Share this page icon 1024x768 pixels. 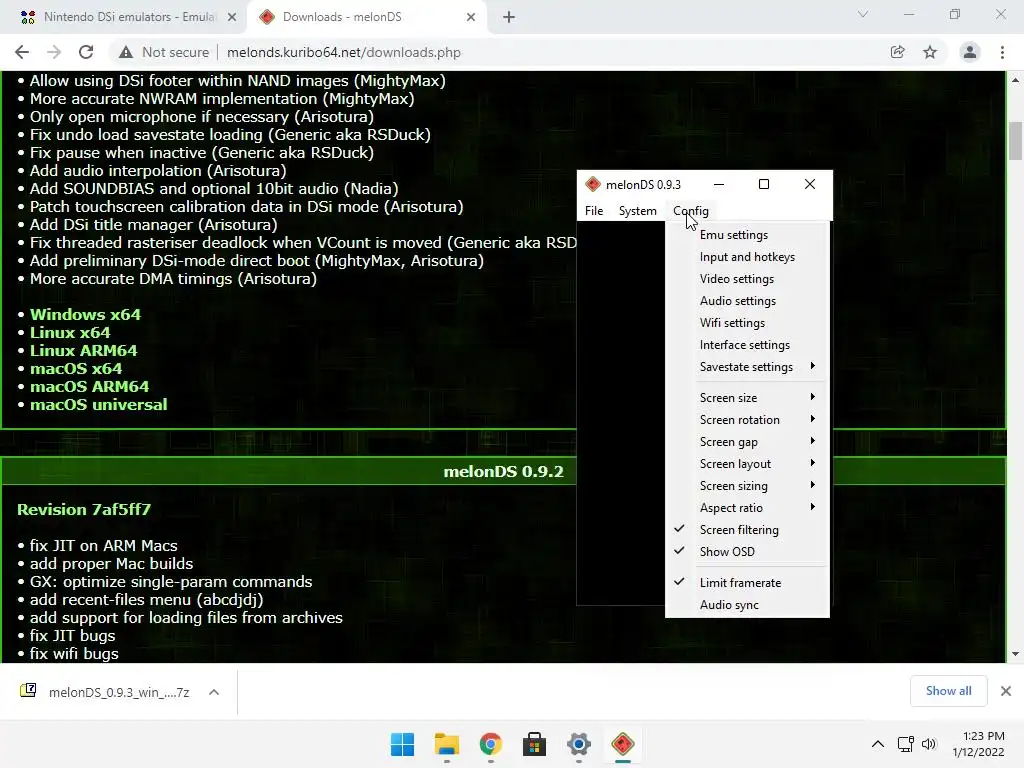[x=898, y=52]
